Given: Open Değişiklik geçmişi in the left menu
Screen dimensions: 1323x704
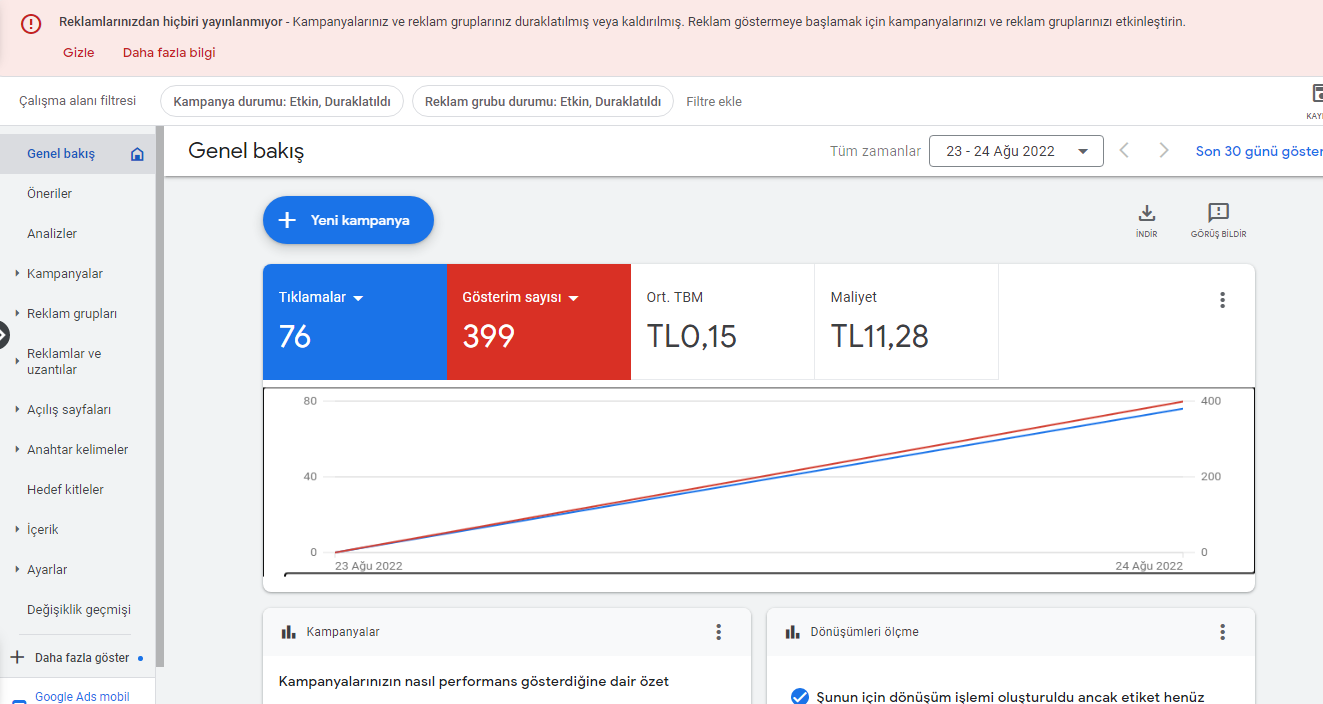Looking at the screenshot, I should pos(79,610).
